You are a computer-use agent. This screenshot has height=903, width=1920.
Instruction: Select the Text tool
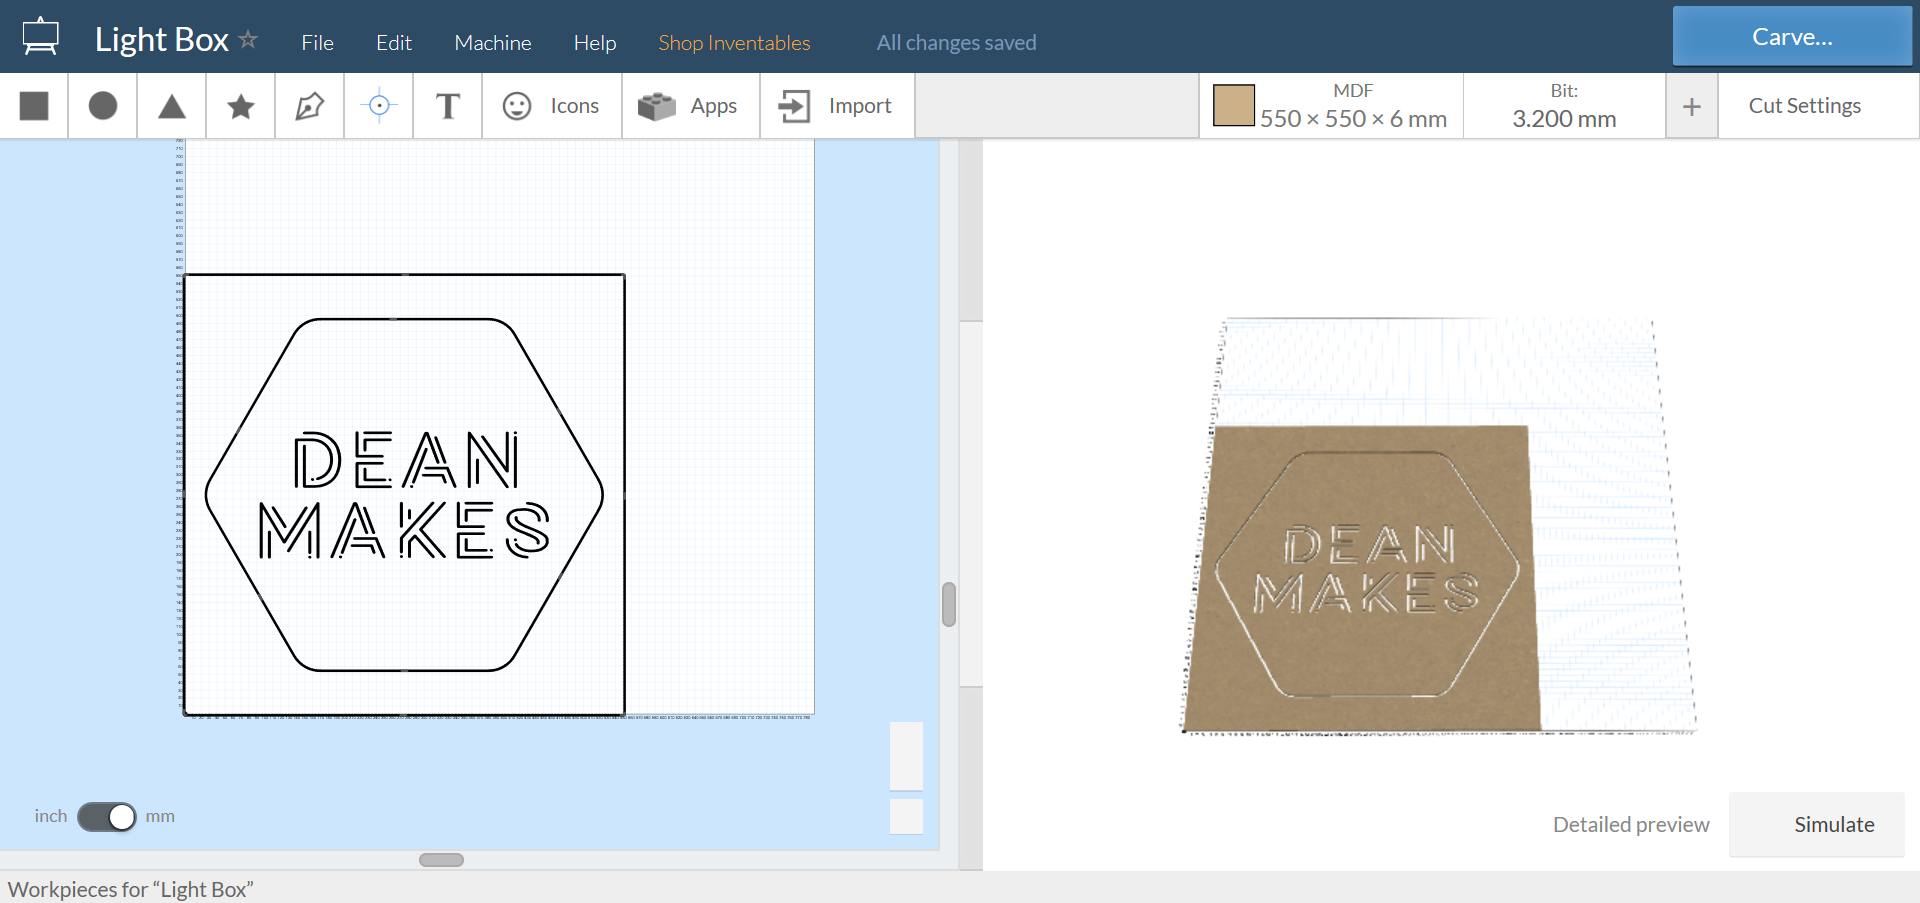coord(448,106)
